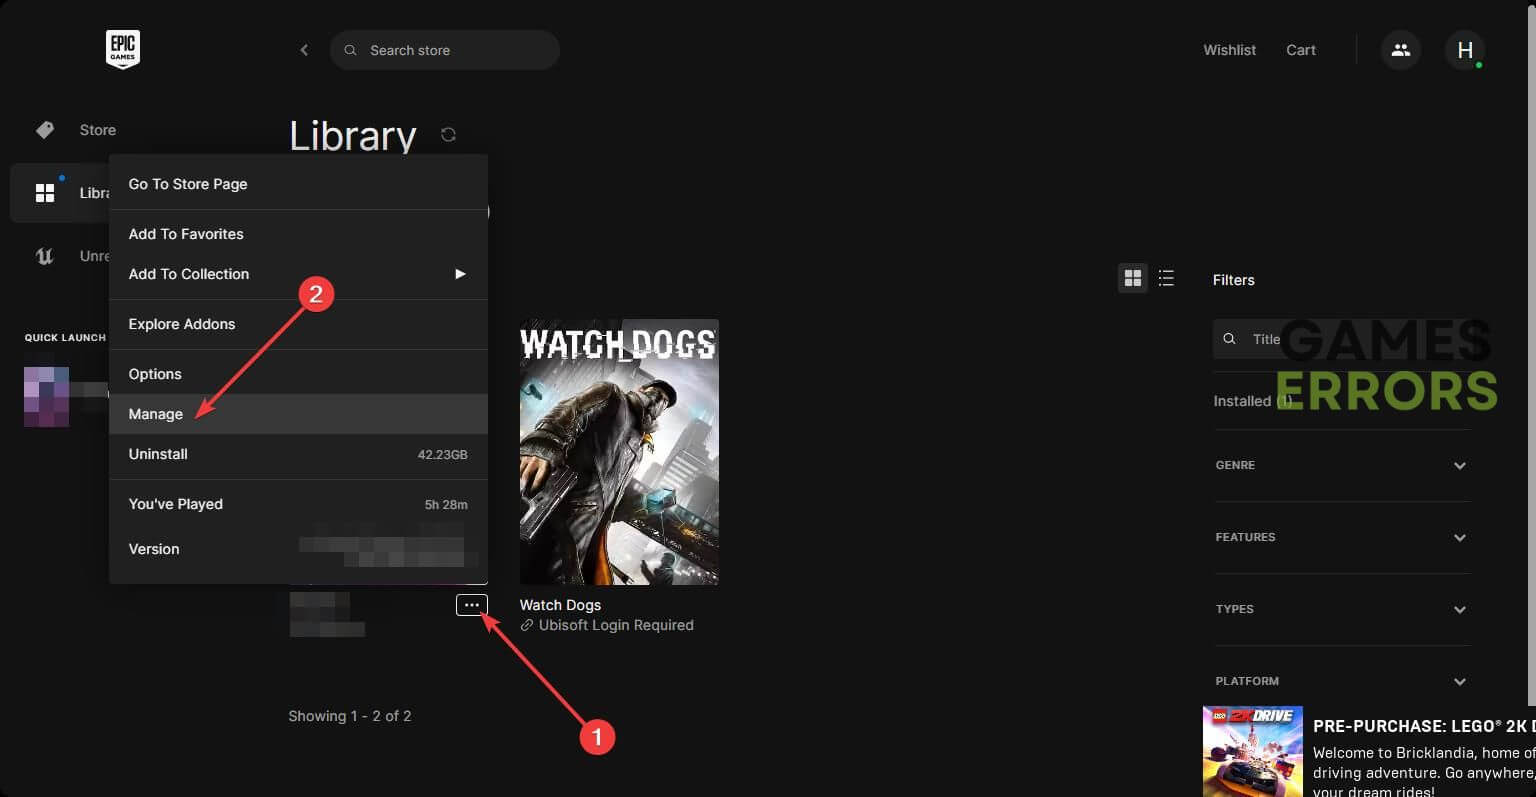The width and height of the screenshot is (1536, 797).
Task: Open the Wishlist link
Action: coord(1229,50)
